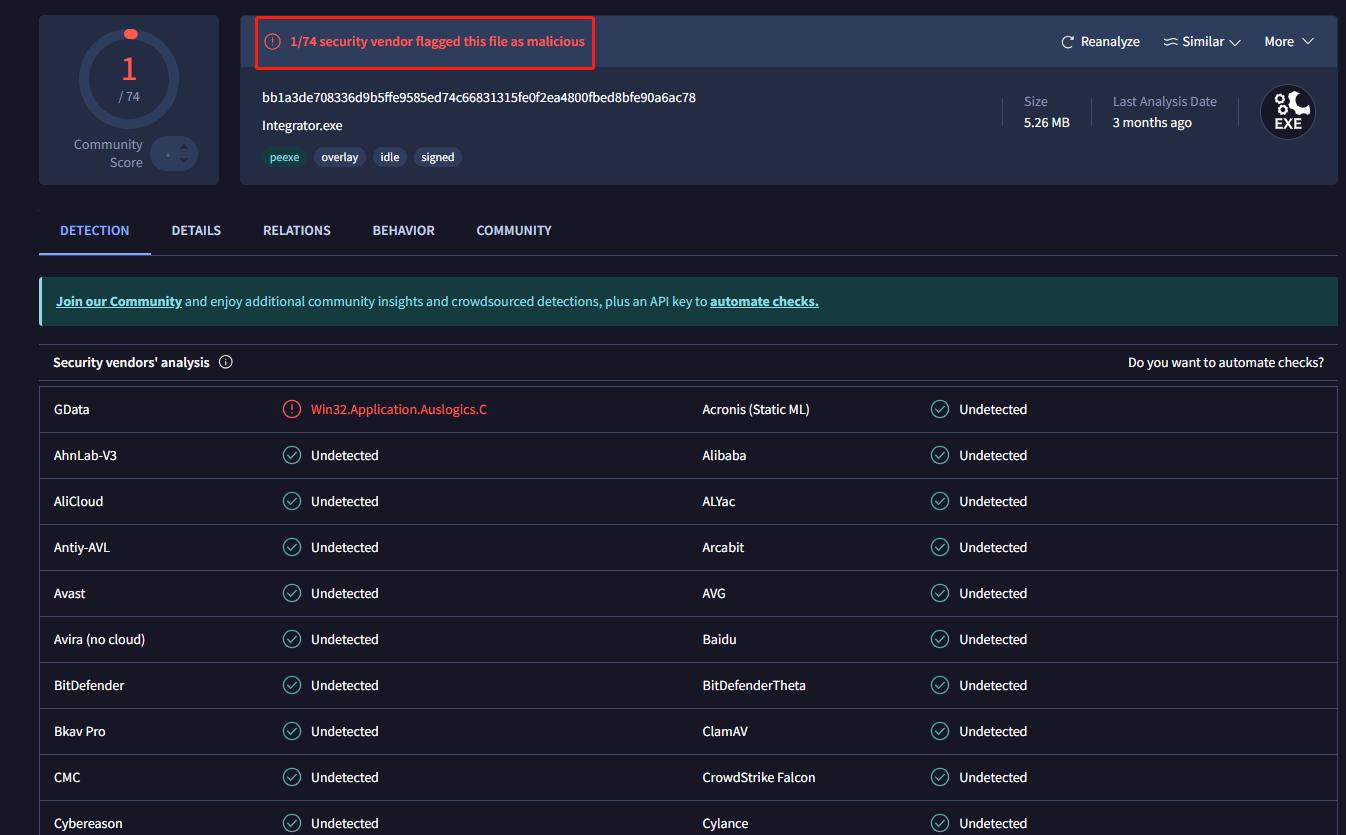Image resolution: width=1346 pixels, height=835 pixels.
Task: Click the AhnLab-V3 vendor name
Action: tap(85, 455)
